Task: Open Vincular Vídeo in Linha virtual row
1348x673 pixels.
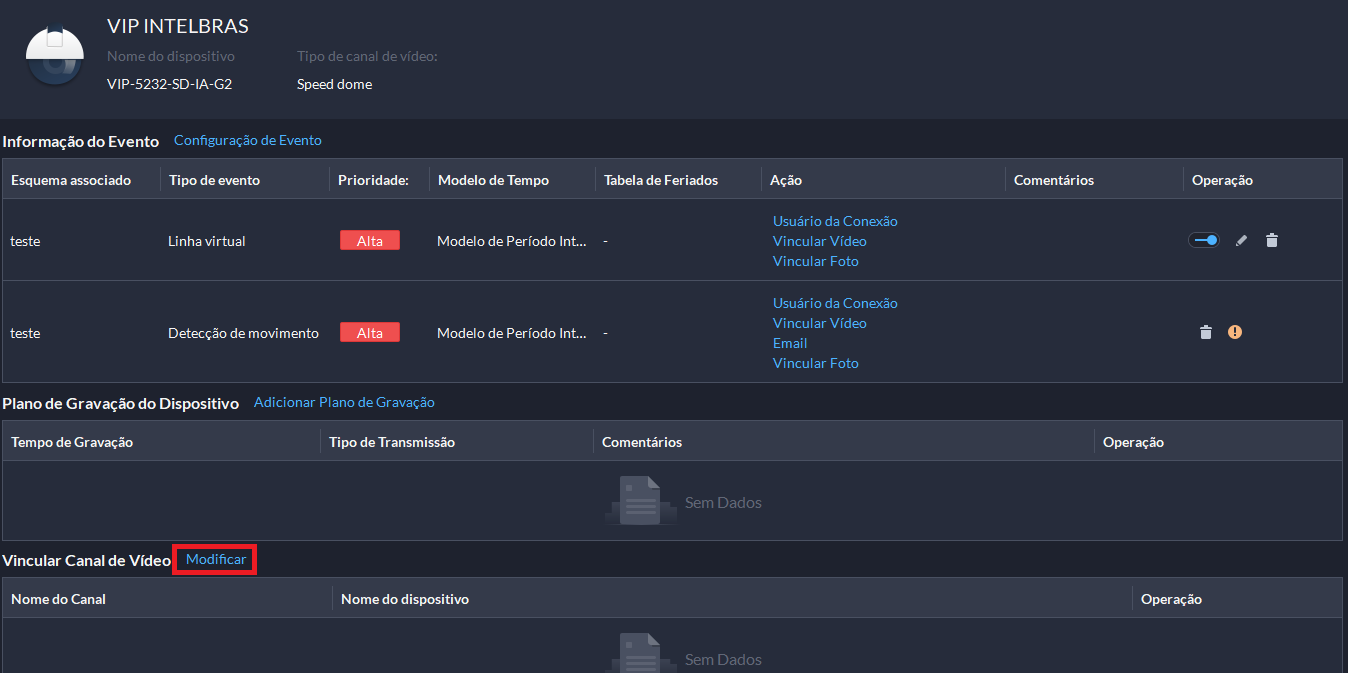Action: coord(820,241)
